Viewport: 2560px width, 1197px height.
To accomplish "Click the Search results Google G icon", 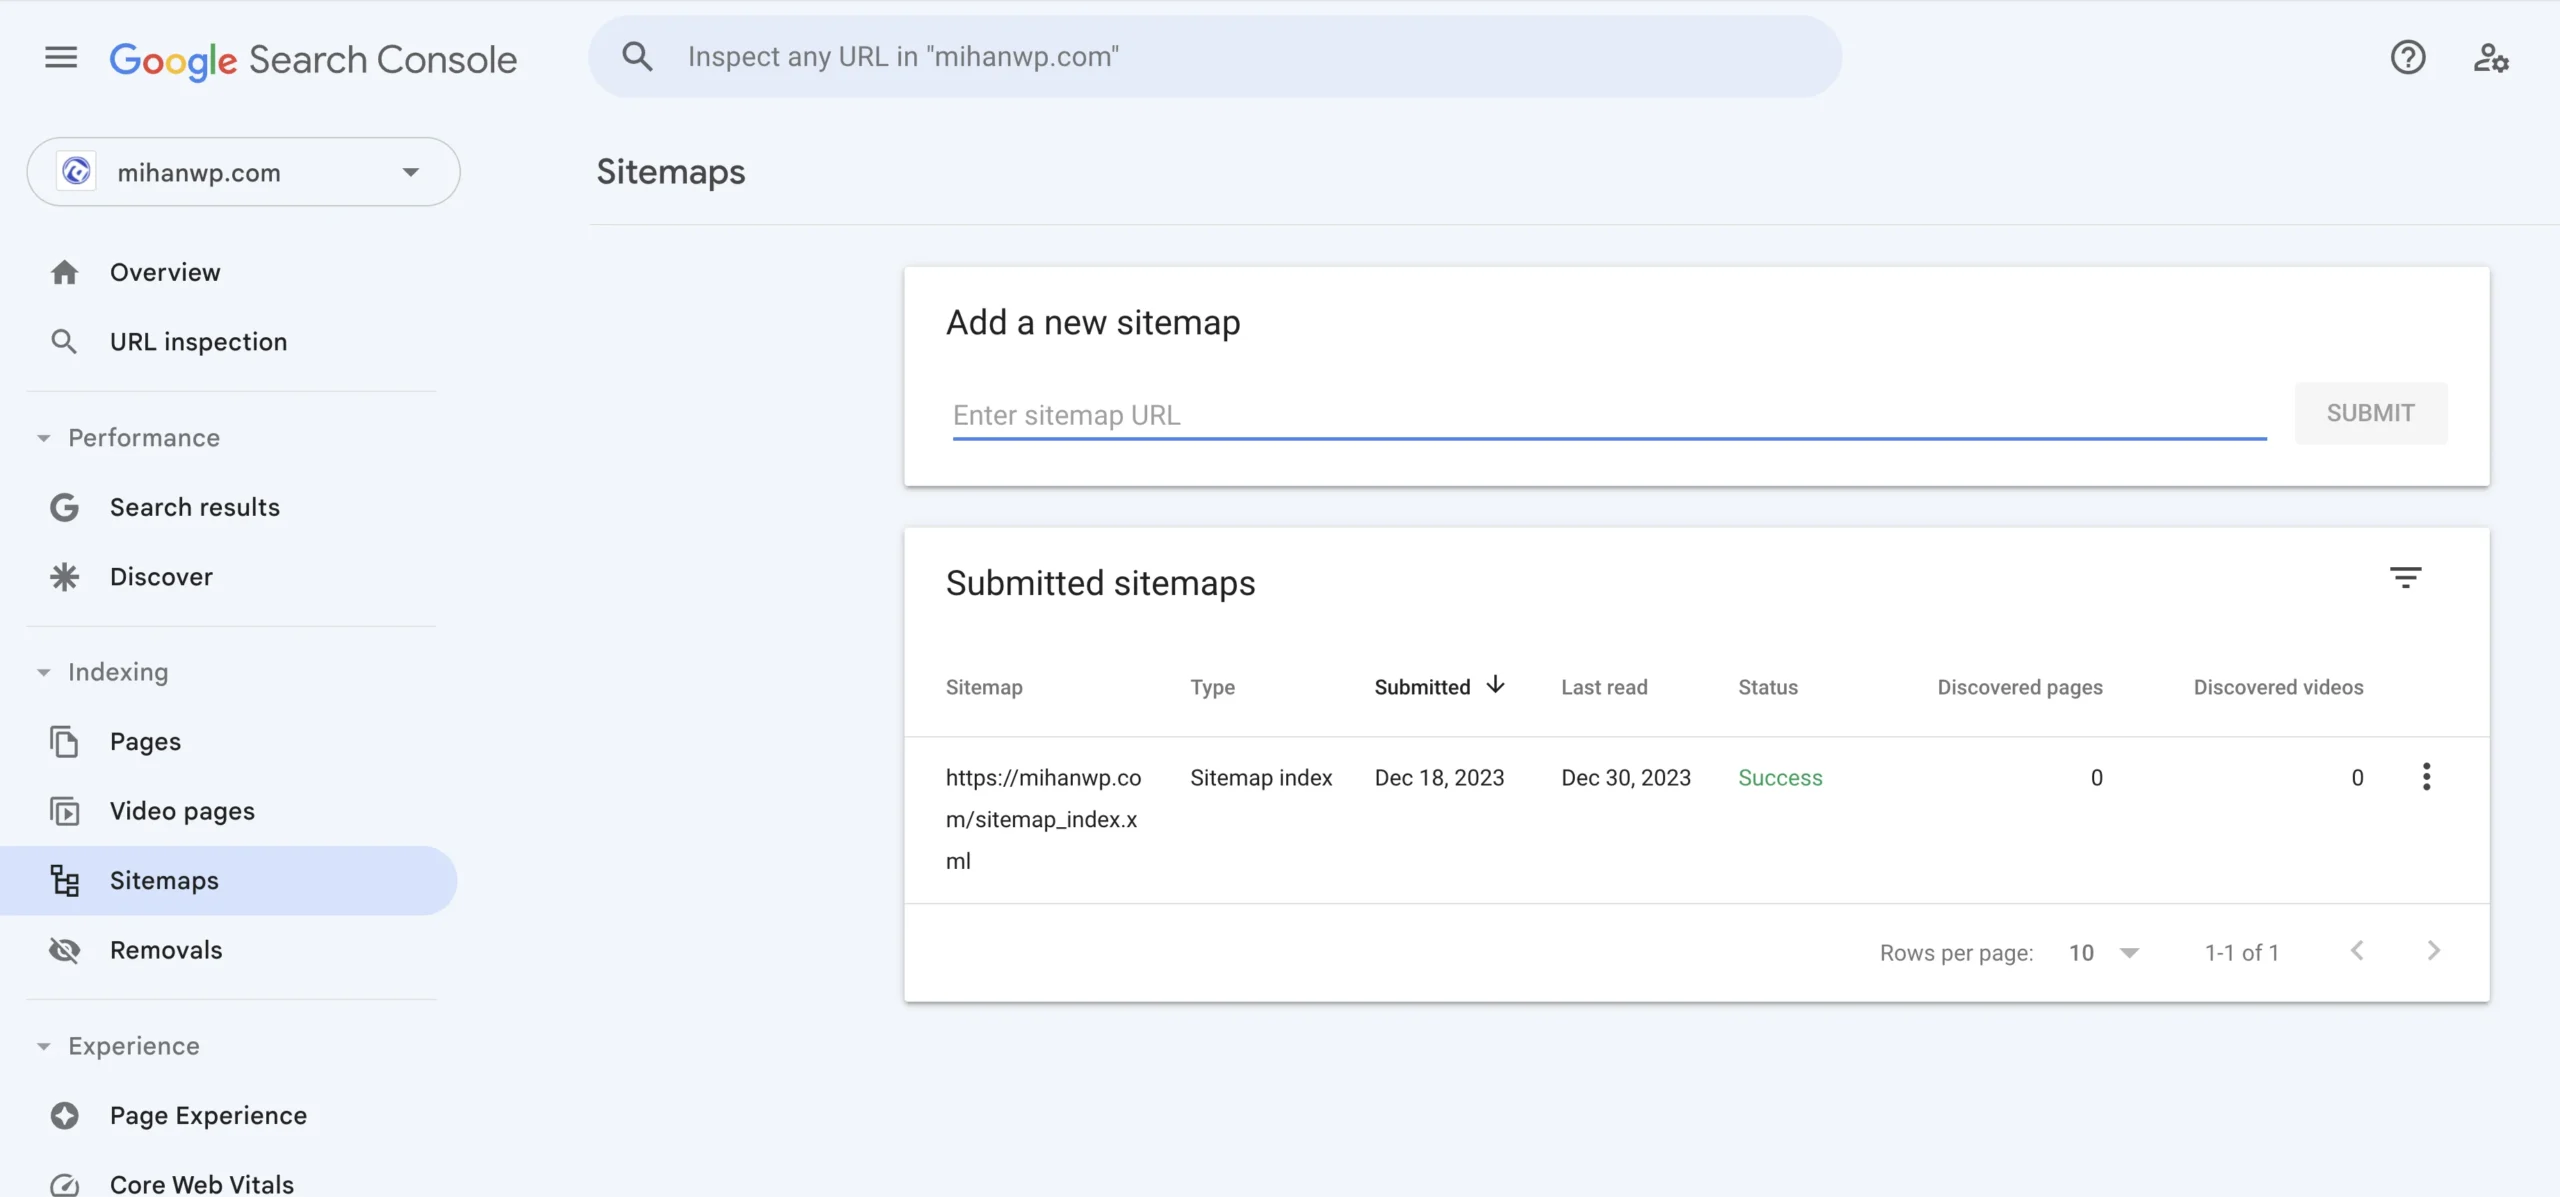I will click(64, 507).
